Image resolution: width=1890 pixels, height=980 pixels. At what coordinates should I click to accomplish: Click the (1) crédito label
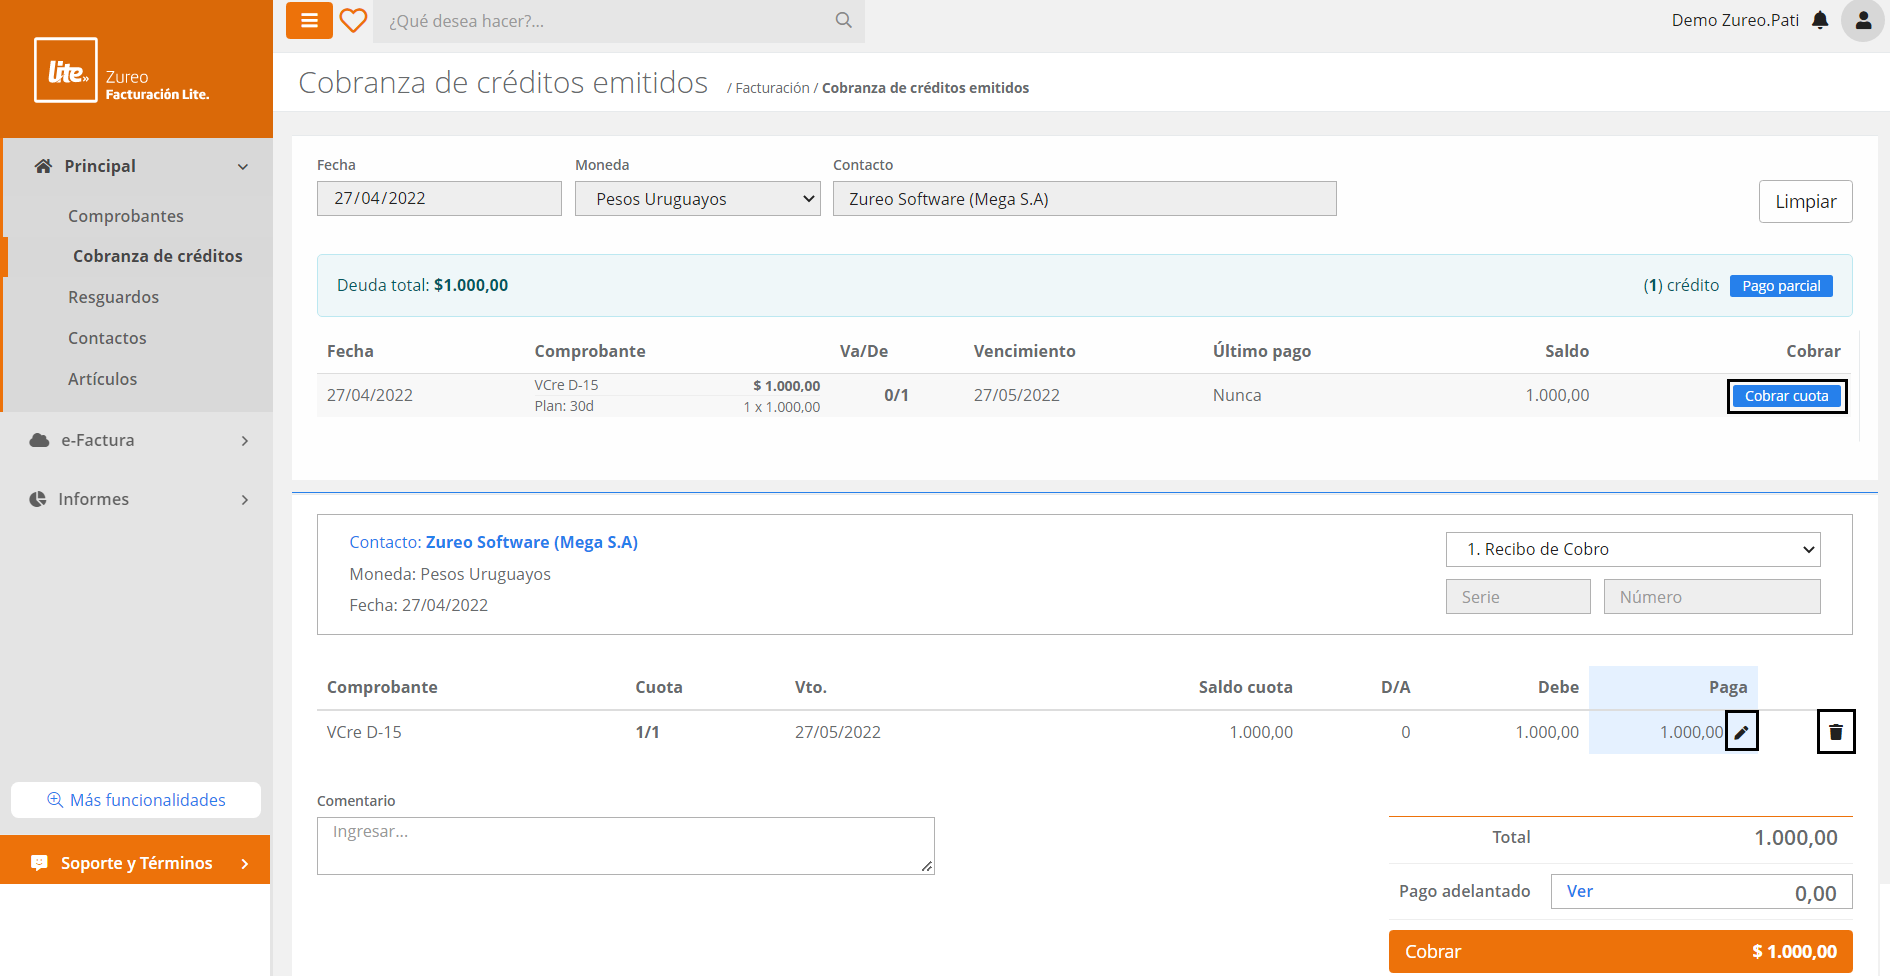(1681, 285)
